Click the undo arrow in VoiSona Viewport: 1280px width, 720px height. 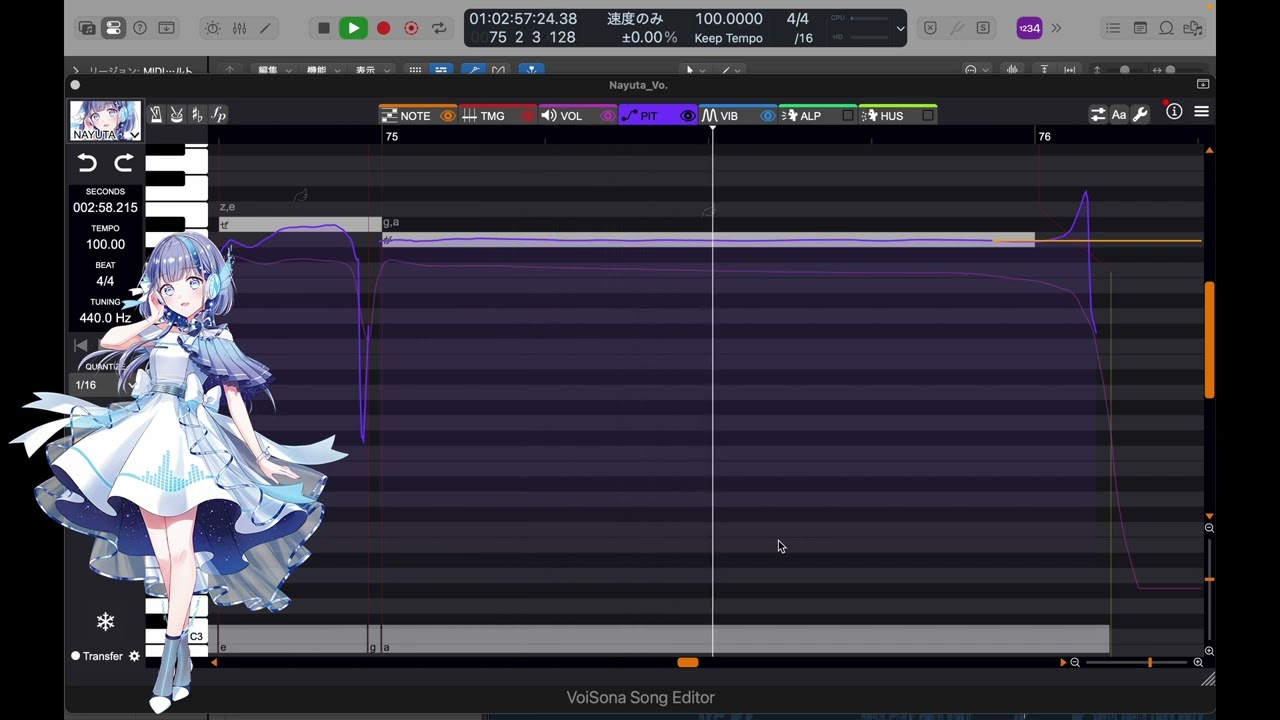(87, 164)
